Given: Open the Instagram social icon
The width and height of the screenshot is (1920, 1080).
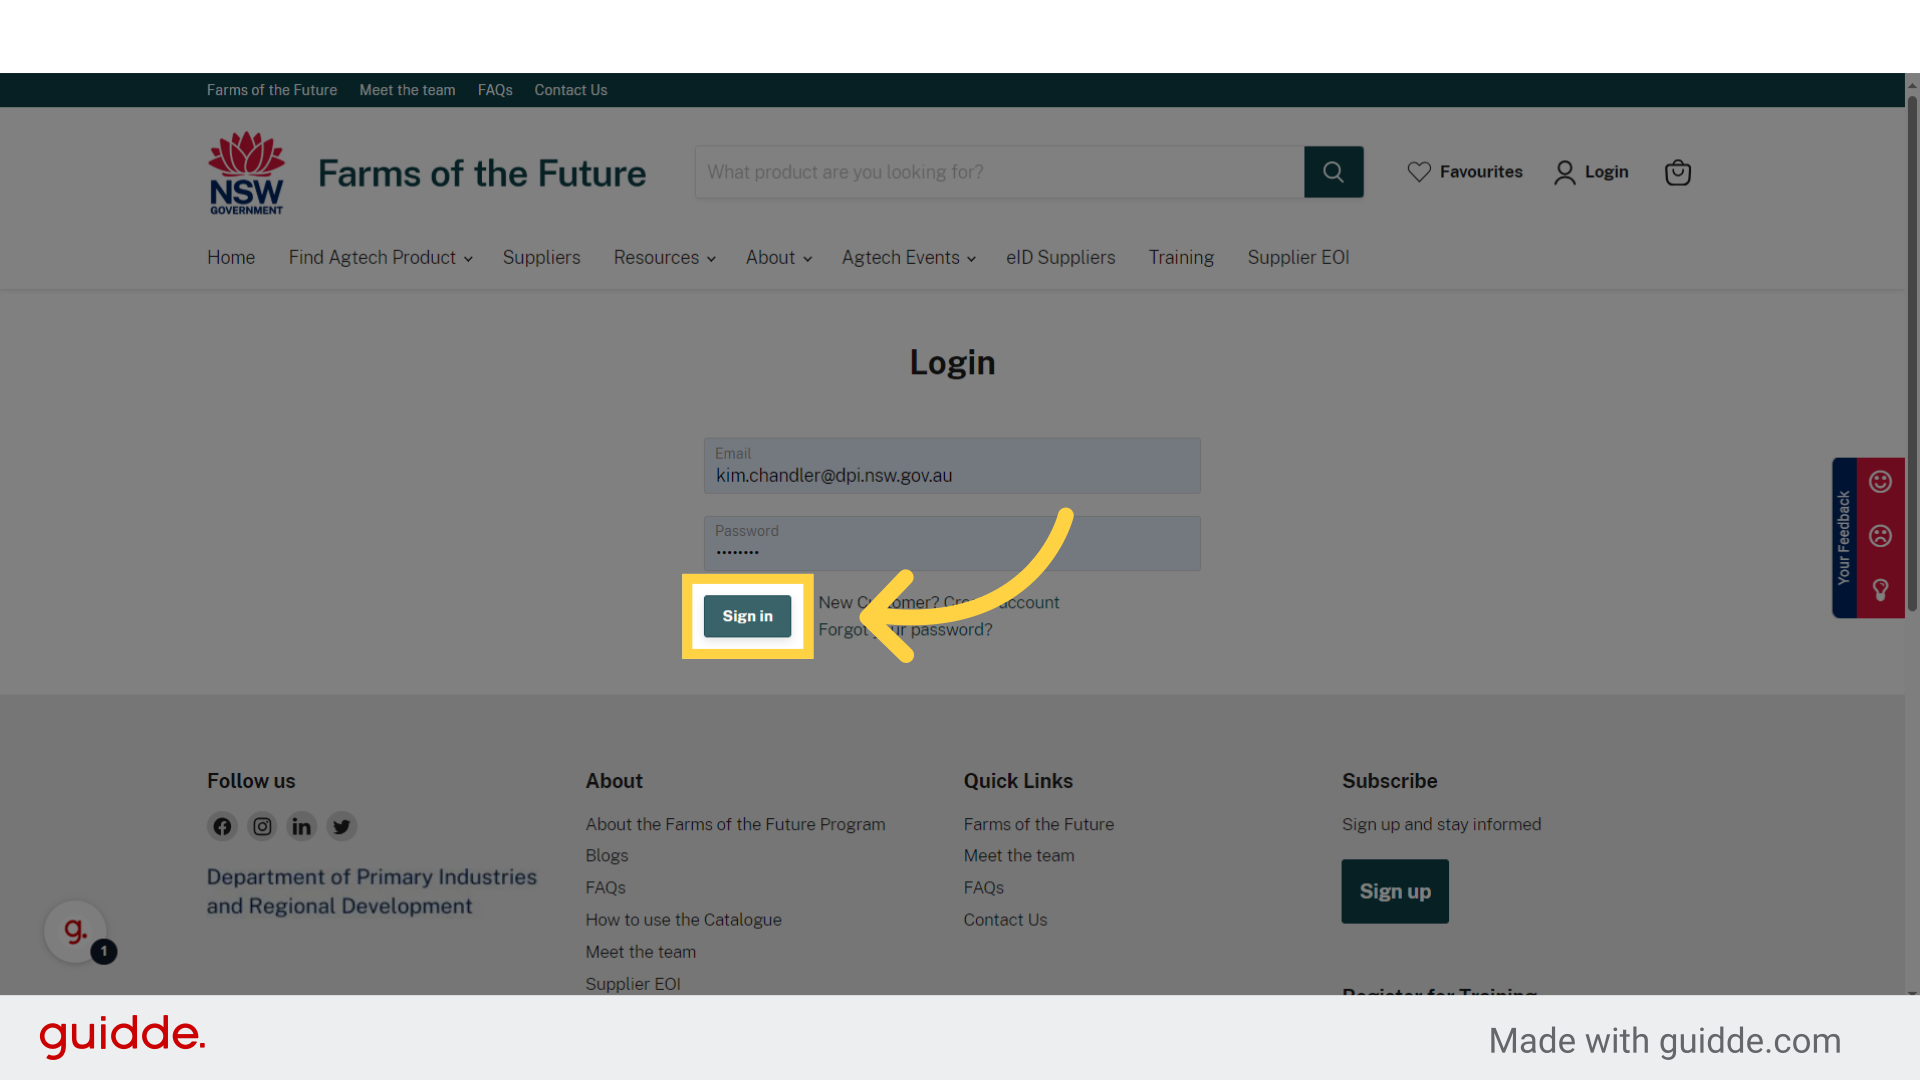Looking at the screenshot, I should tap(262, 826).
